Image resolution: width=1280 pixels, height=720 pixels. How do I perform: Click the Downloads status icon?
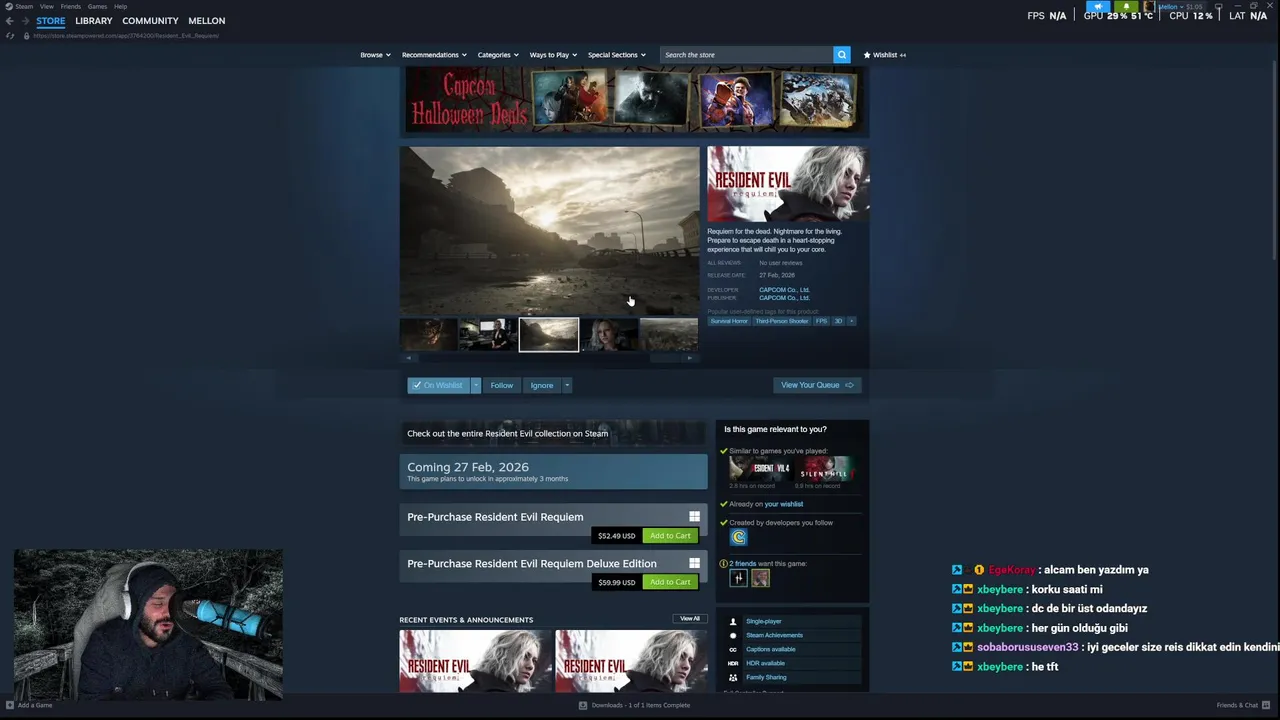(x=583, y=705)
